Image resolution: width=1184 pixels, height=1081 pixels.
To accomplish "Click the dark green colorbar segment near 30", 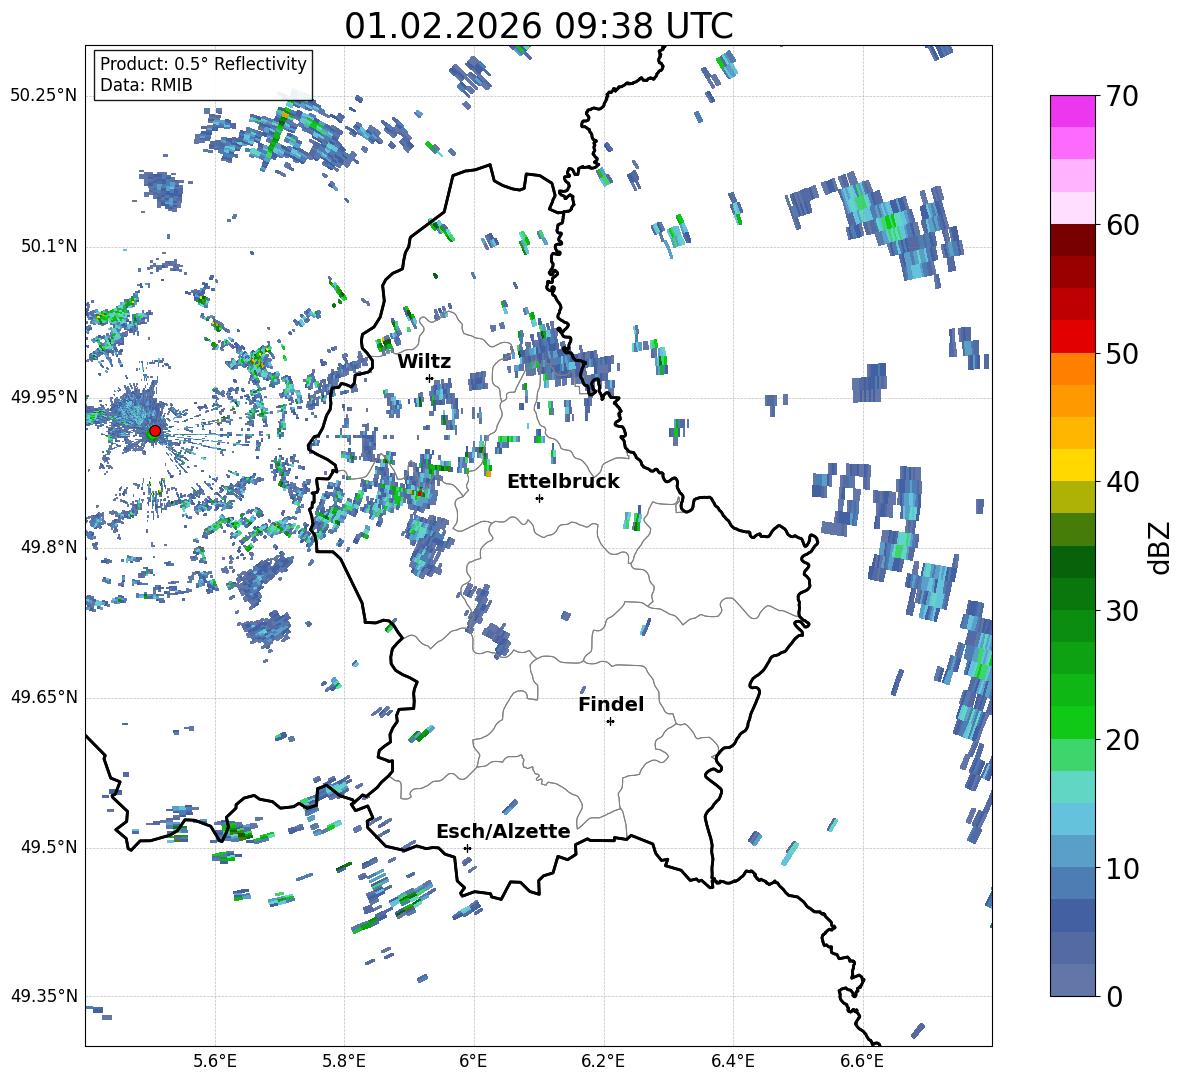I will 1072,594.
